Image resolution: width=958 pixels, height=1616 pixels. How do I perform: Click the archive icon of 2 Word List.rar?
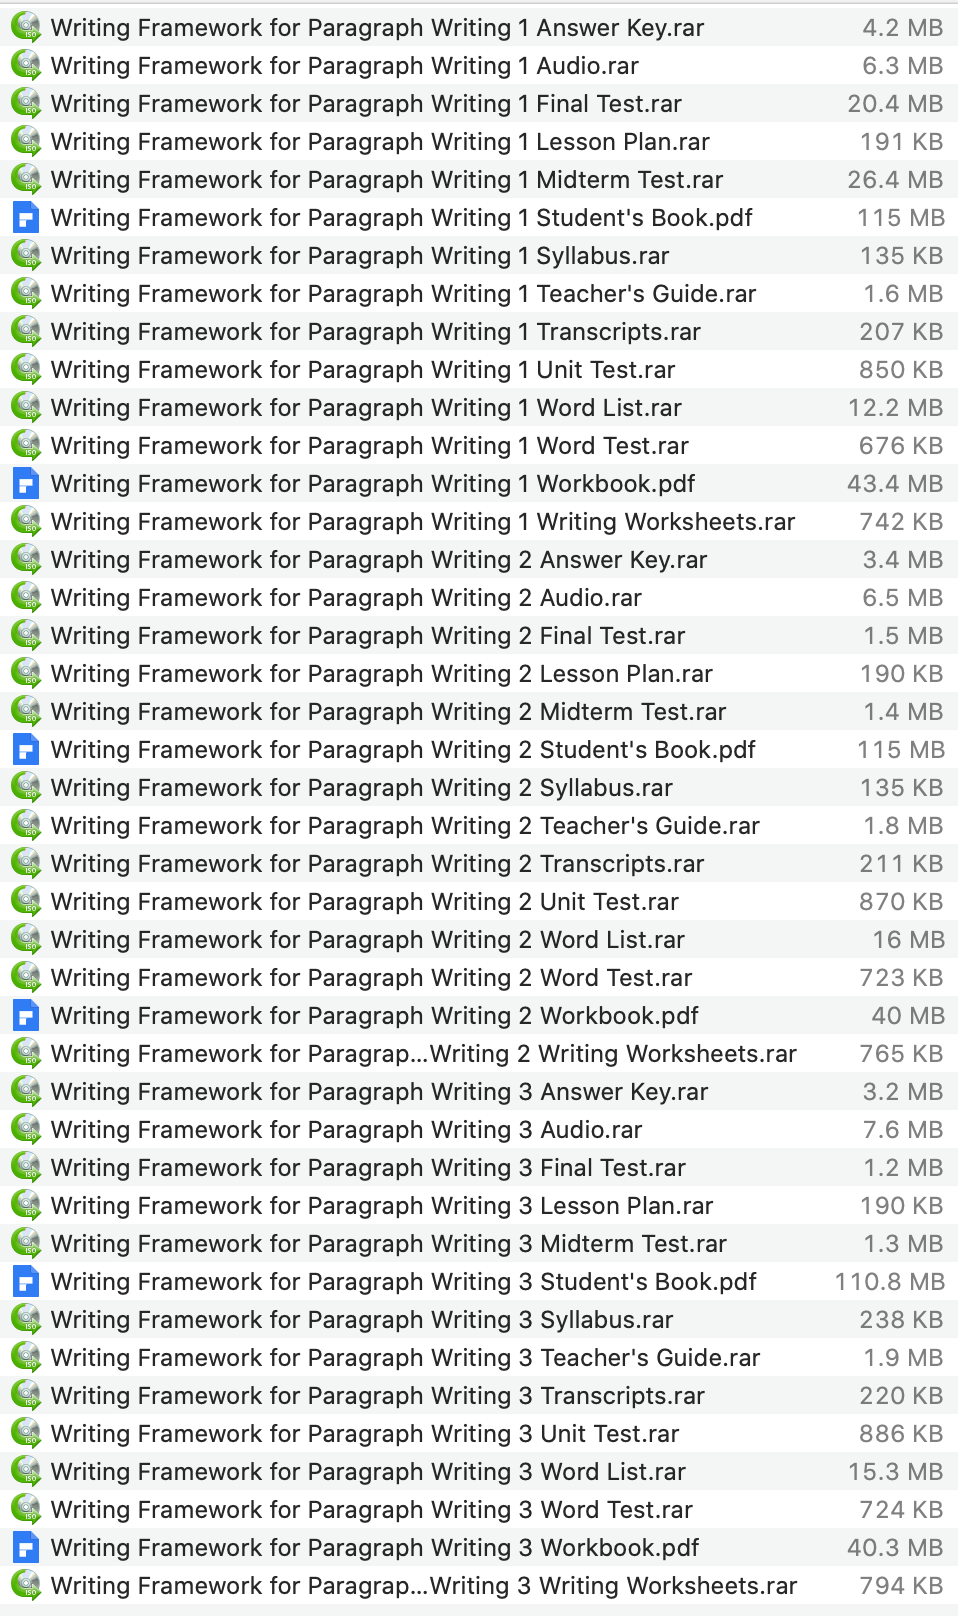26,939
